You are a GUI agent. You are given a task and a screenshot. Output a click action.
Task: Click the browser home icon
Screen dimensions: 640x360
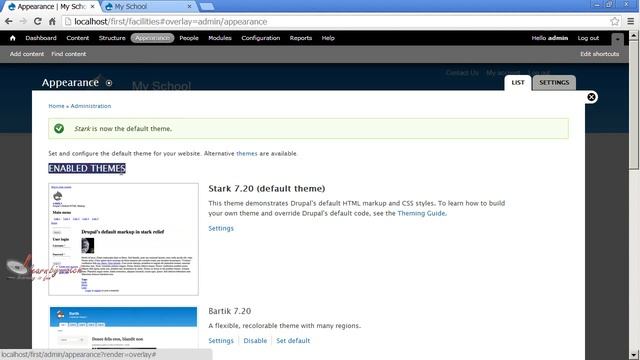pyautogui.click(x=52, y=21)
